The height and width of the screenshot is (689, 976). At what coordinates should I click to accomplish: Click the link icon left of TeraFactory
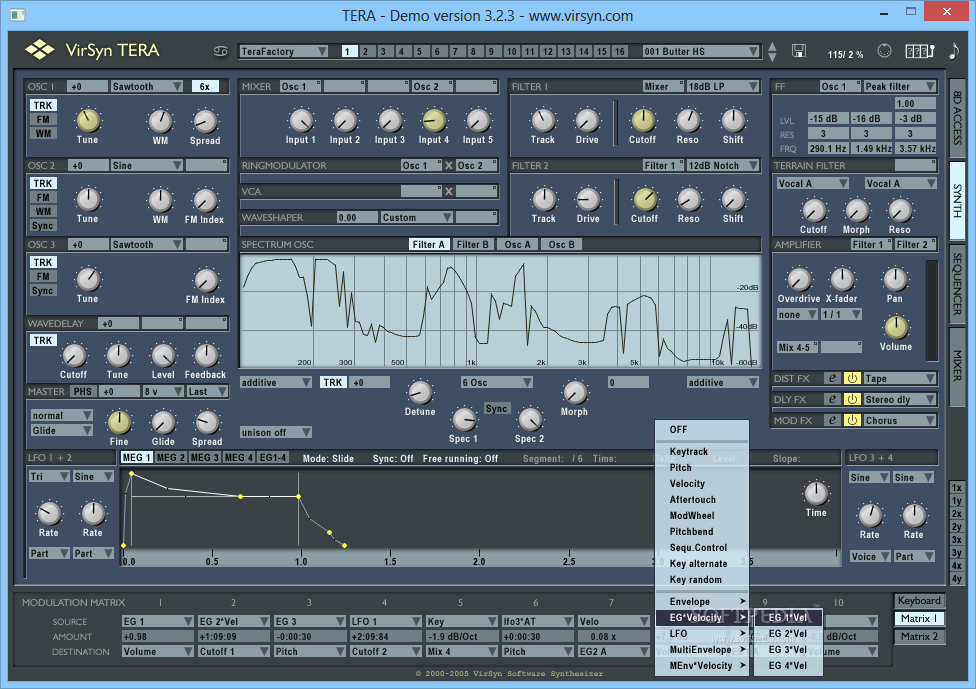click(x=220, y=51)
